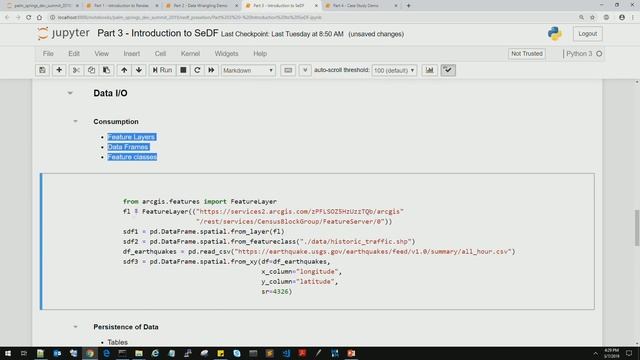Click the browser back arrow

pos(7,17)
